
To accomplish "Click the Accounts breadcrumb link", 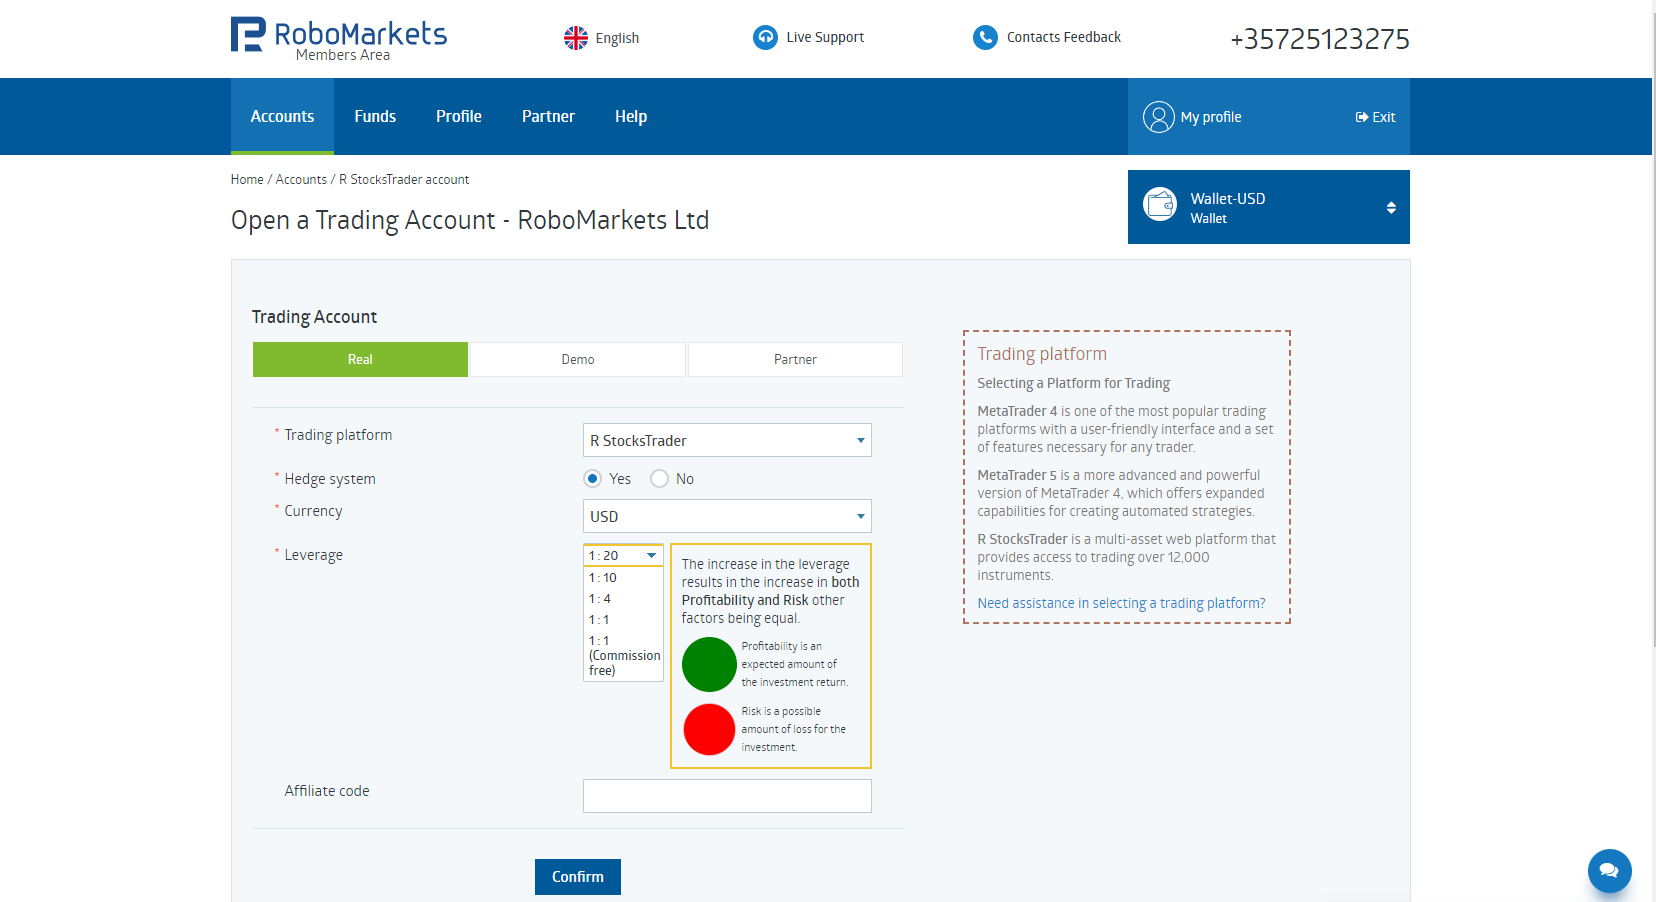I will [301, 180].
